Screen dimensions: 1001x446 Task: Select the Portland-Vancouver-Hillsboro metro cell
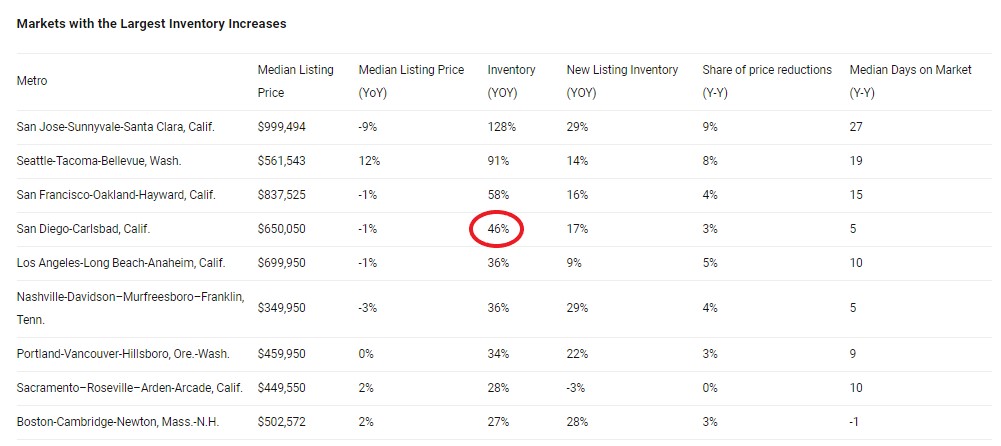[123, 353]
